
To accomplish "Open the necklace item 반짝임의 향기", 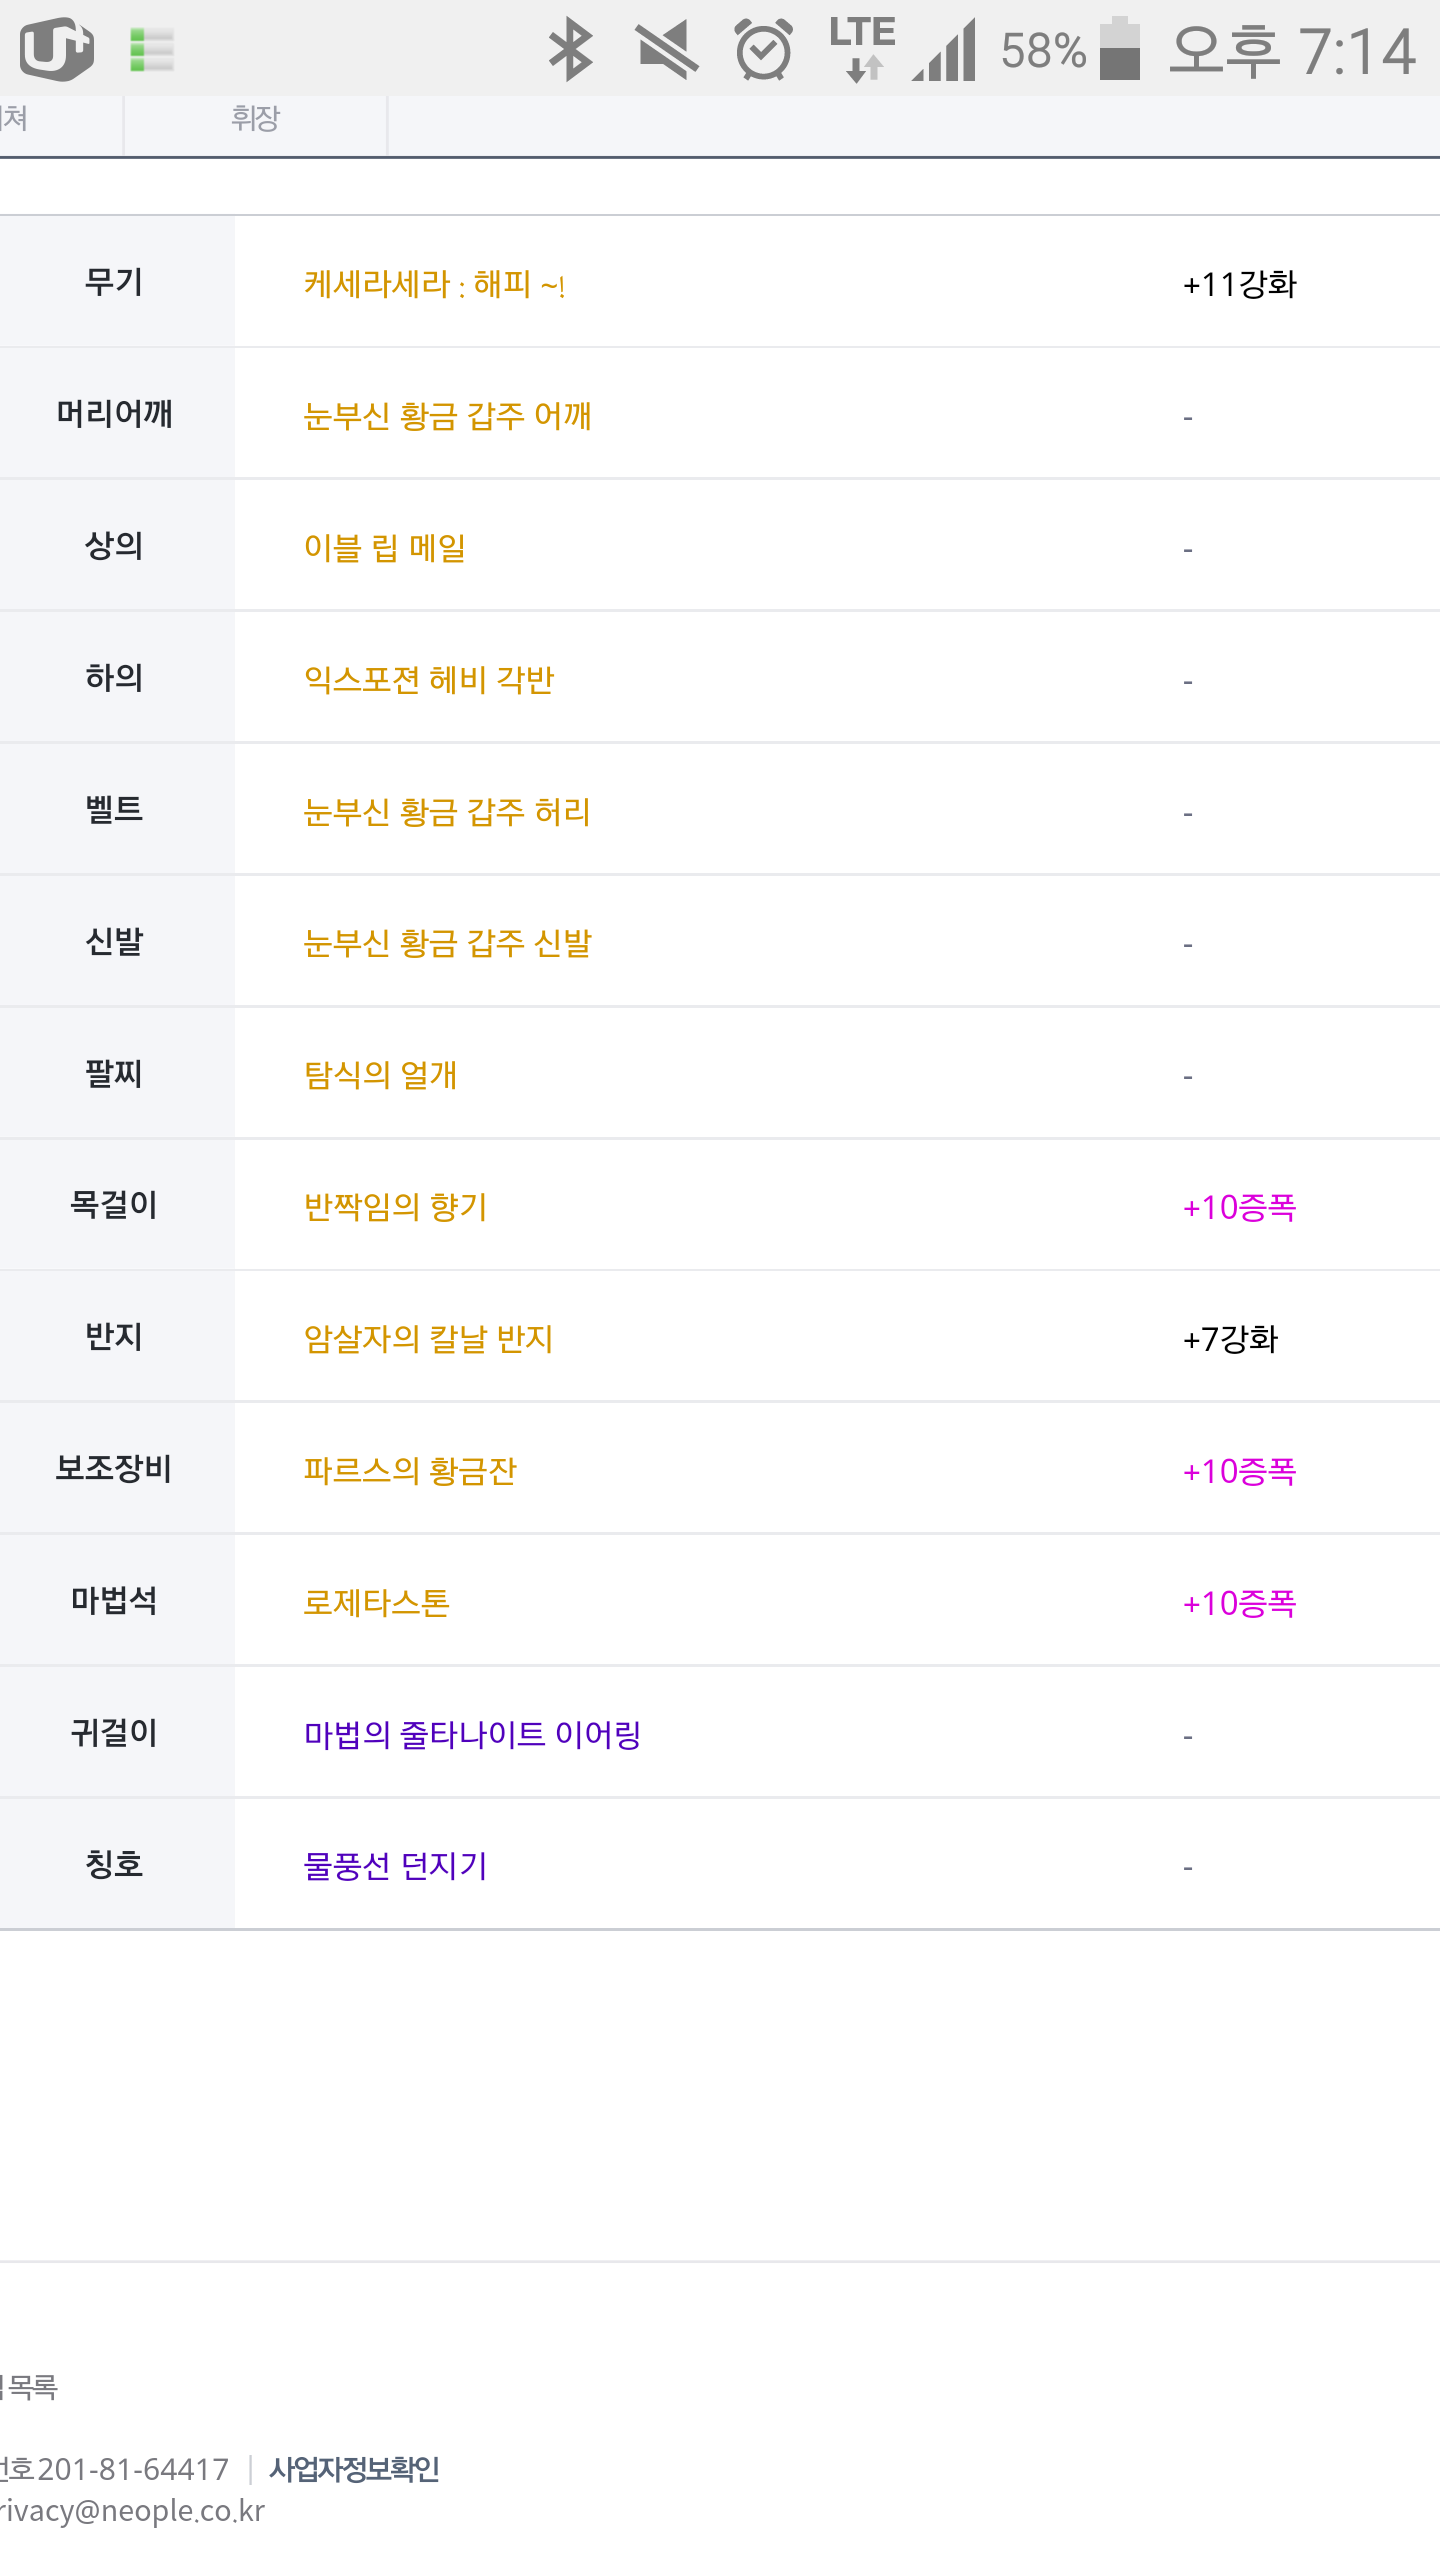I will click(x=395, y=1207).
